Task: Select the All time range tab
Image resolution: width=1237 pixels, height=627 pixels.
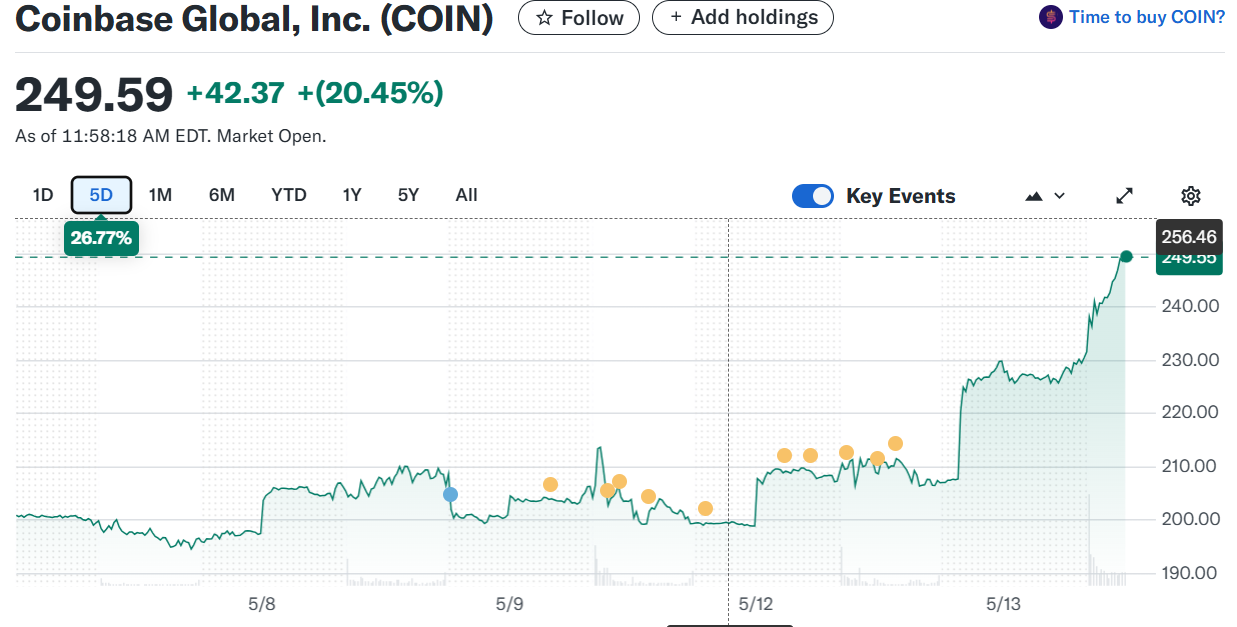Action: pyautogui.click(x=466, y=195)
